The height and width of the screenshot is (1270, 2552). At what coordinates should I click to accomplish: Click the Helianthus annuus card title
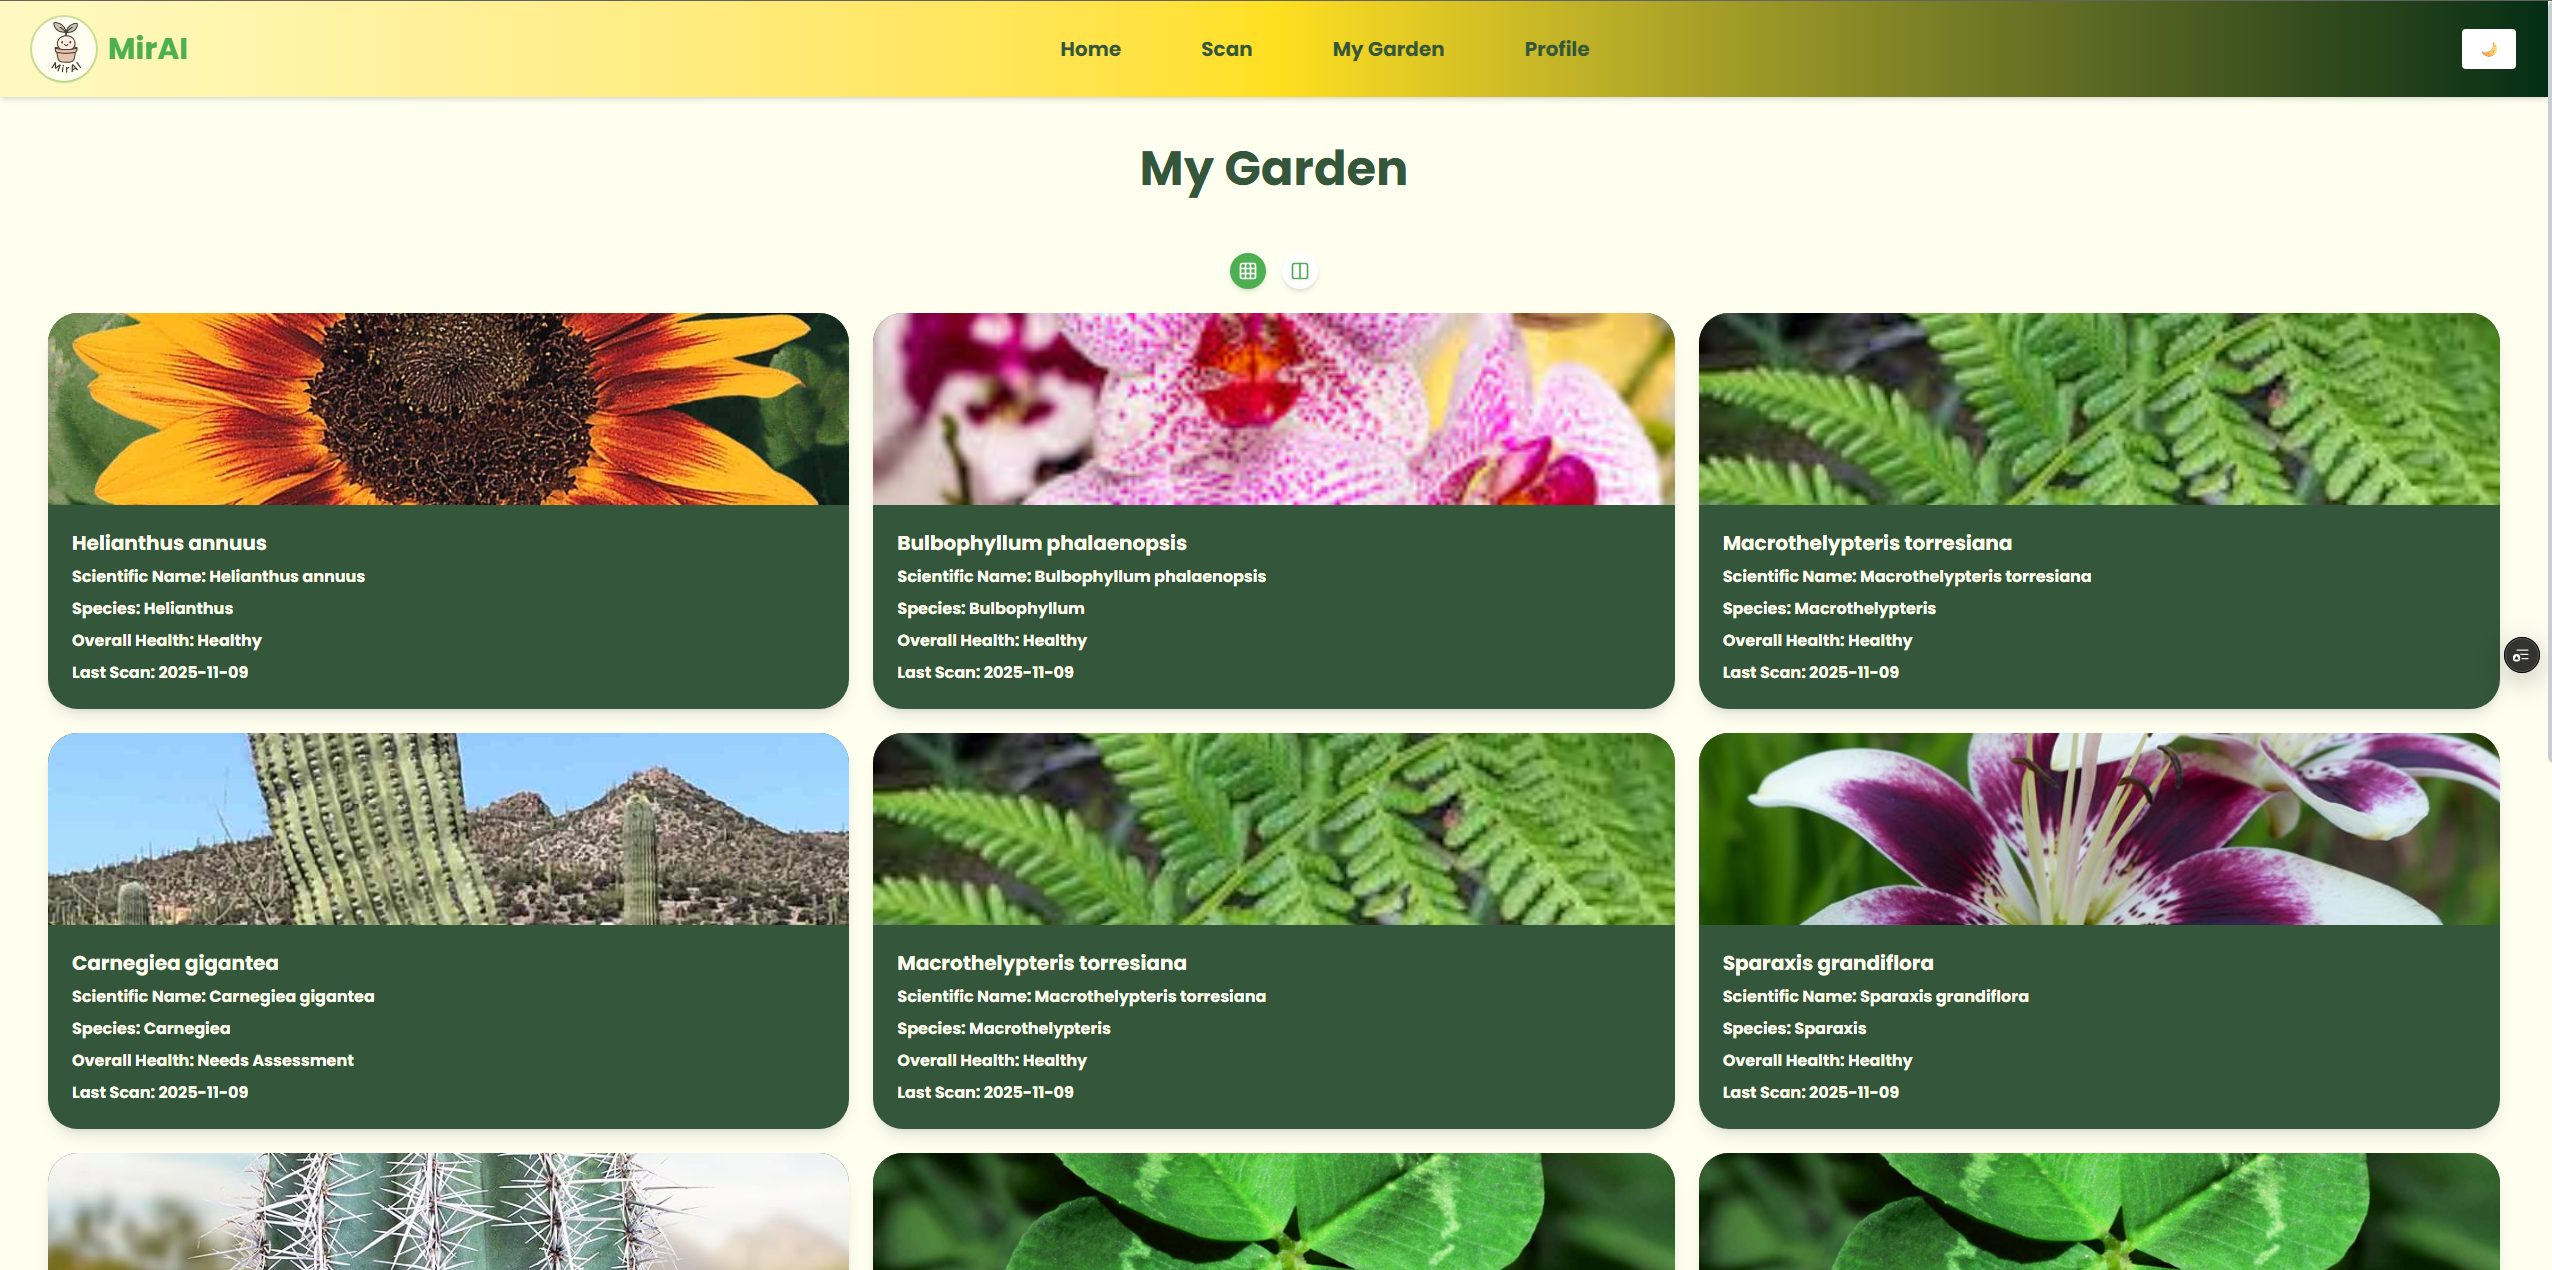[x=169, y=543]
